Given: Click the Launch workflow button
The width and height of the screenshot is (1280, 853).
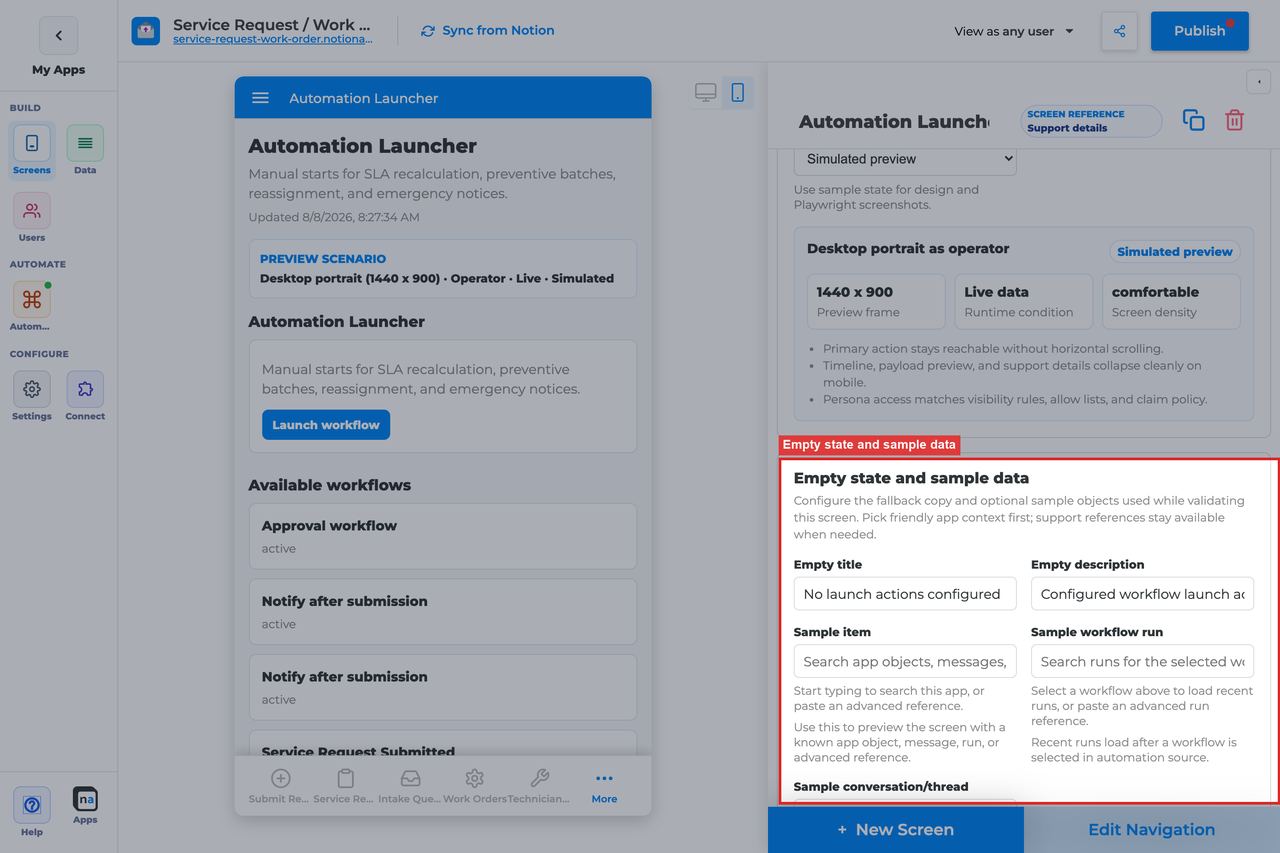Looking at the screenshot, I should pos(326,425).
